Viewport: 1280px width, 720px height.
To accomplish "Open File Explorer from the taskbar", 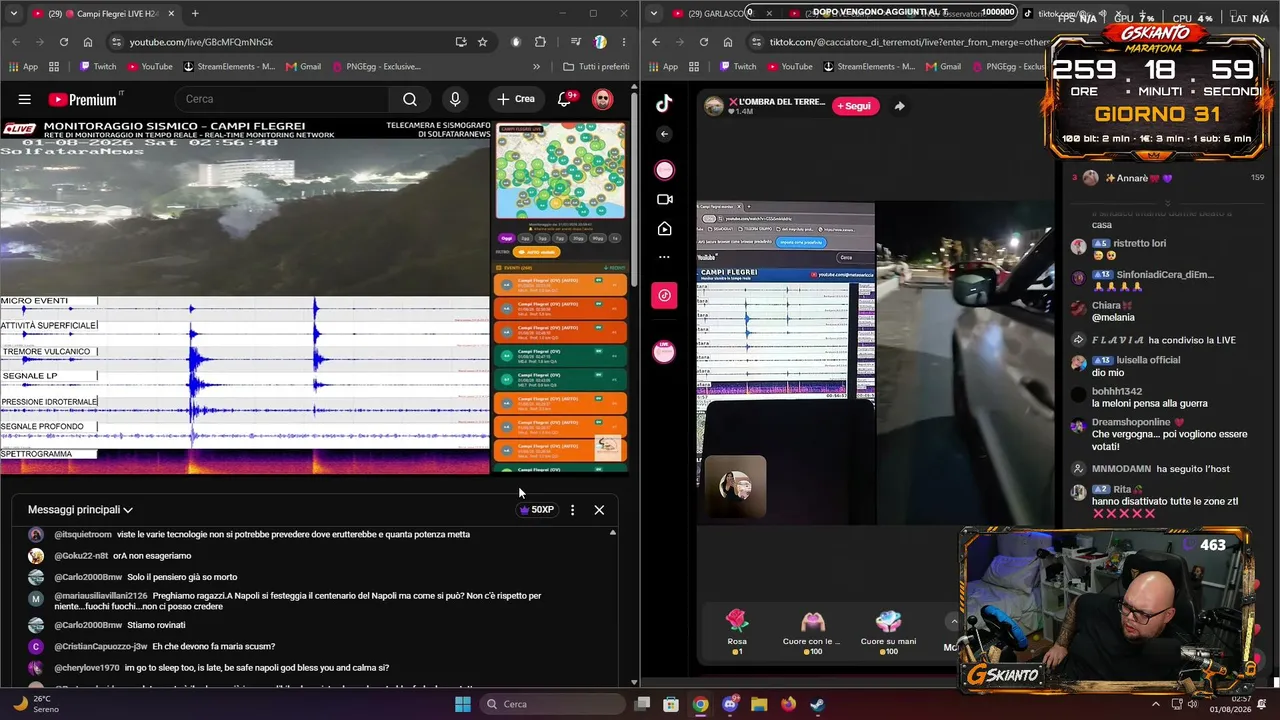I will click(759, 704).
